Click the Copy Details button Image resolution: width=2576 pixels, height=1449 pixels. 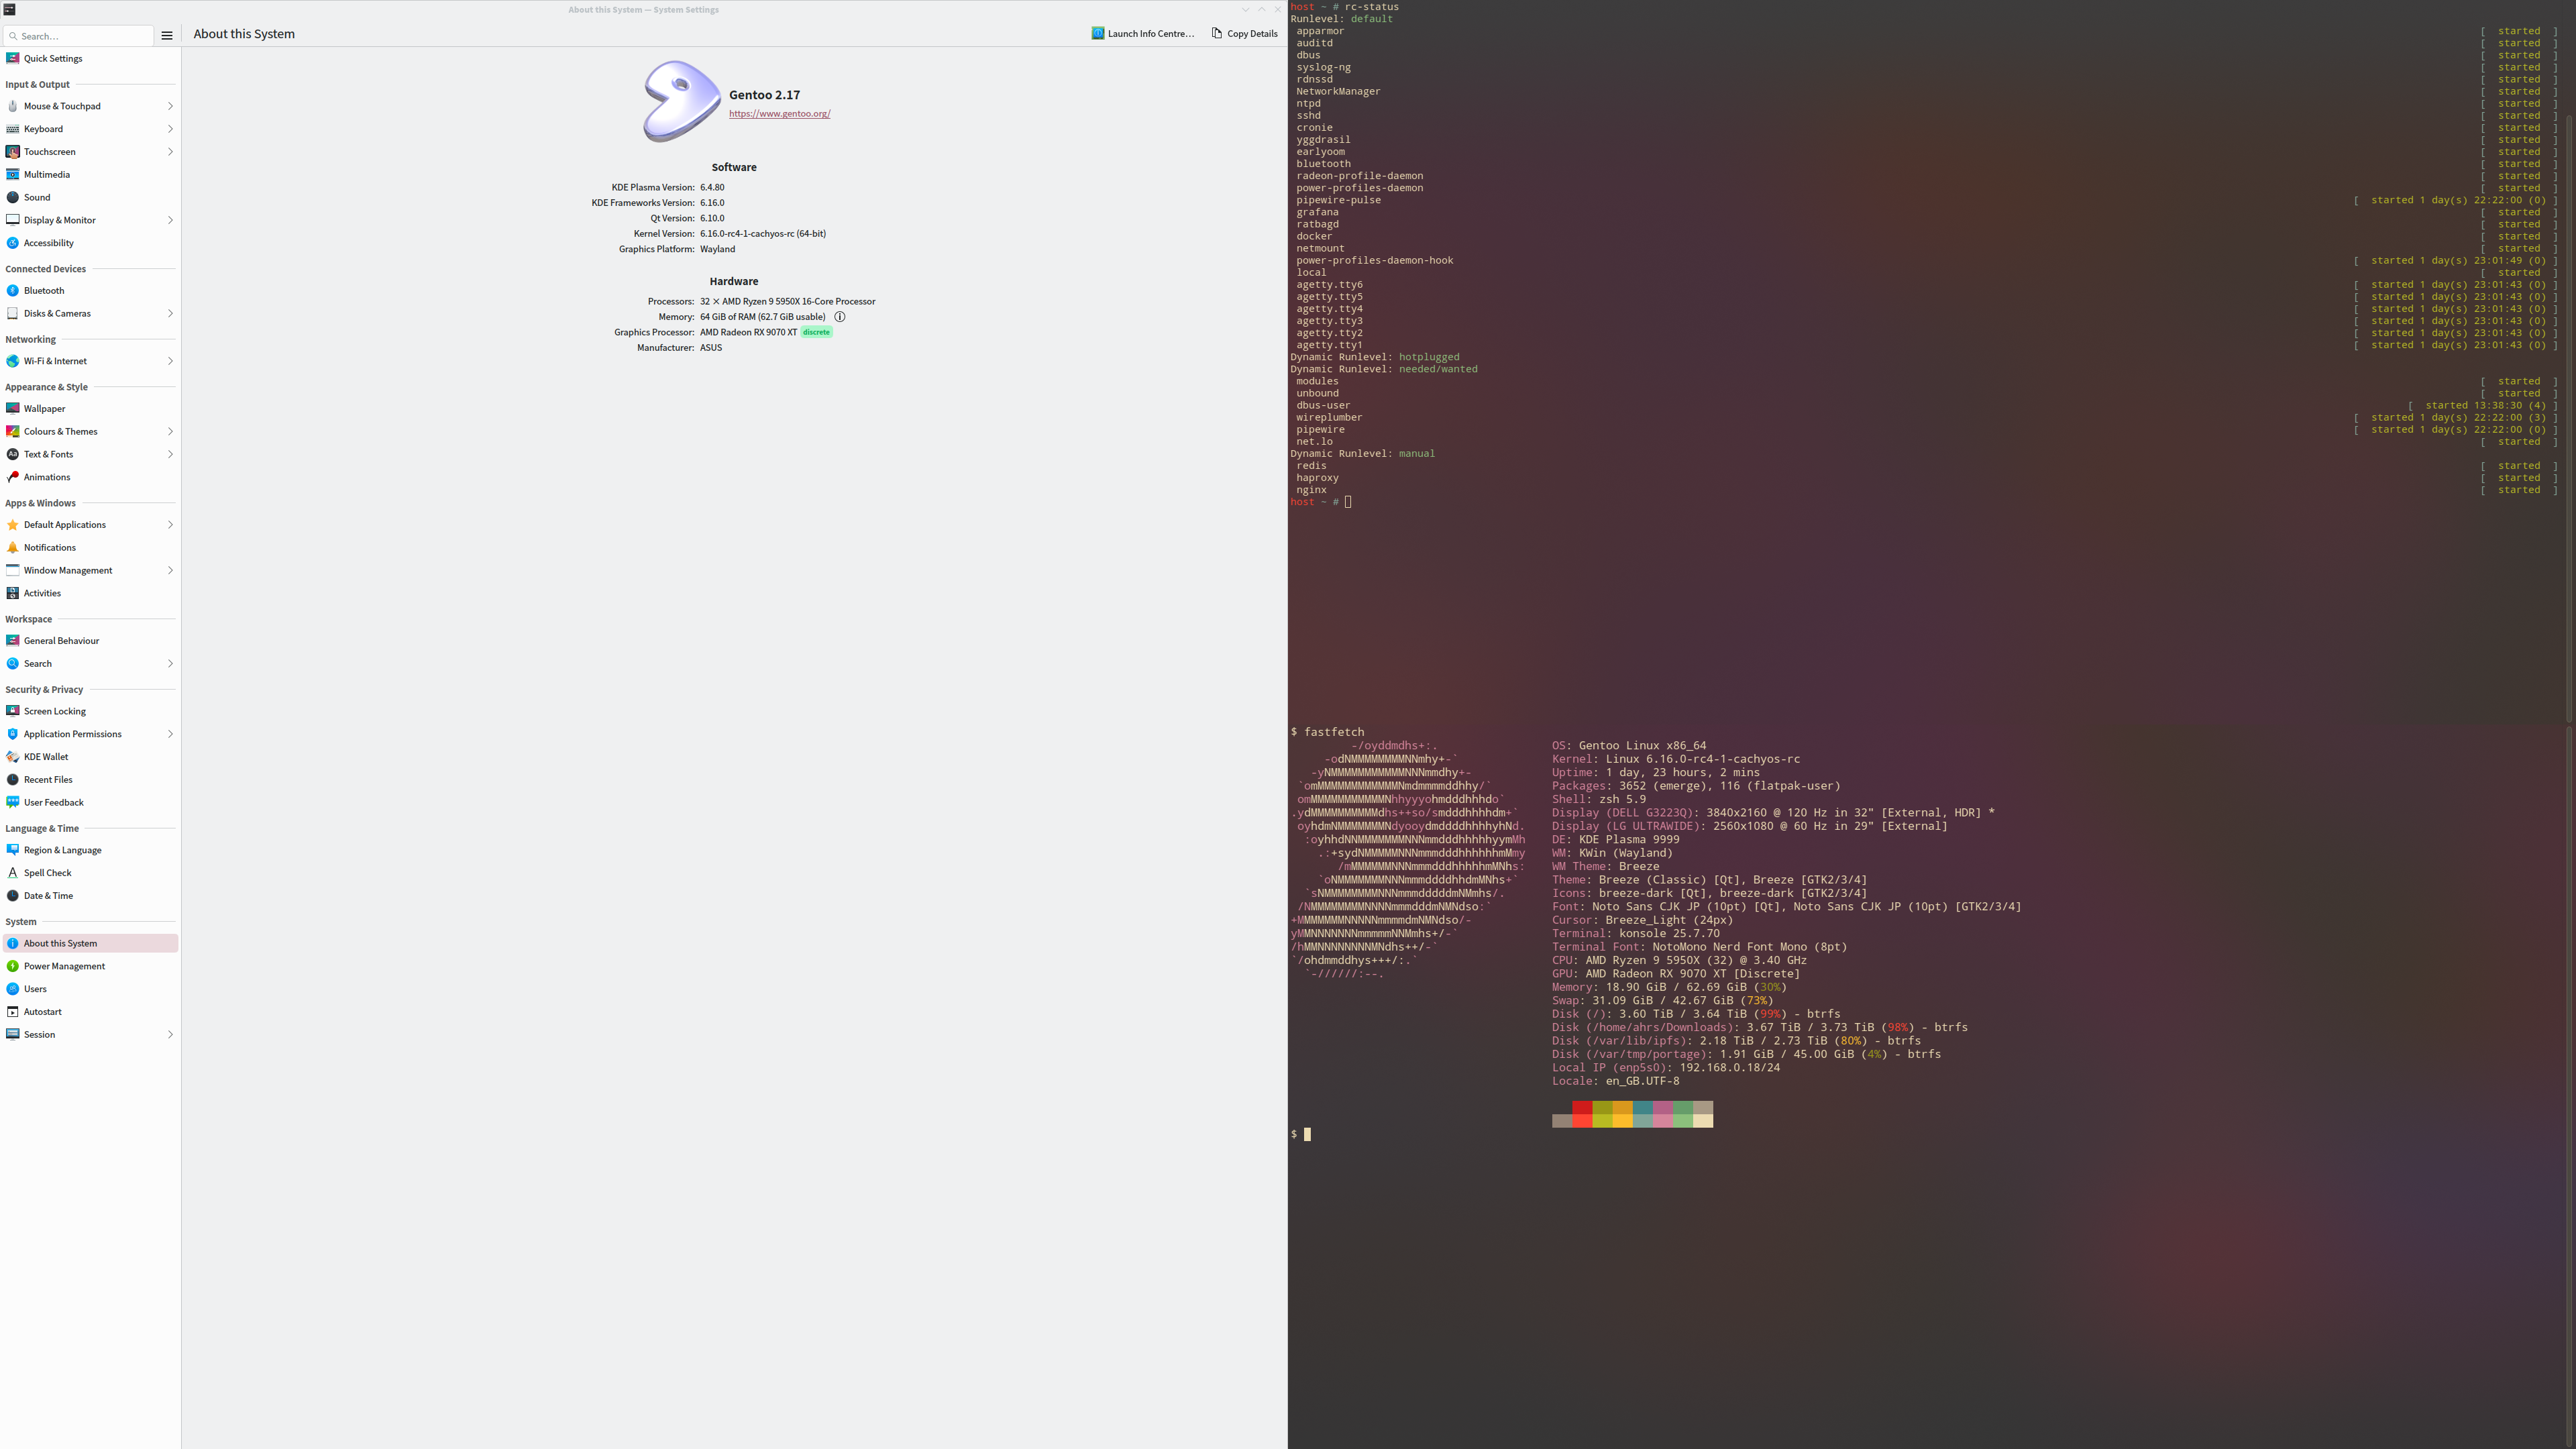[x=1245, y=34]
